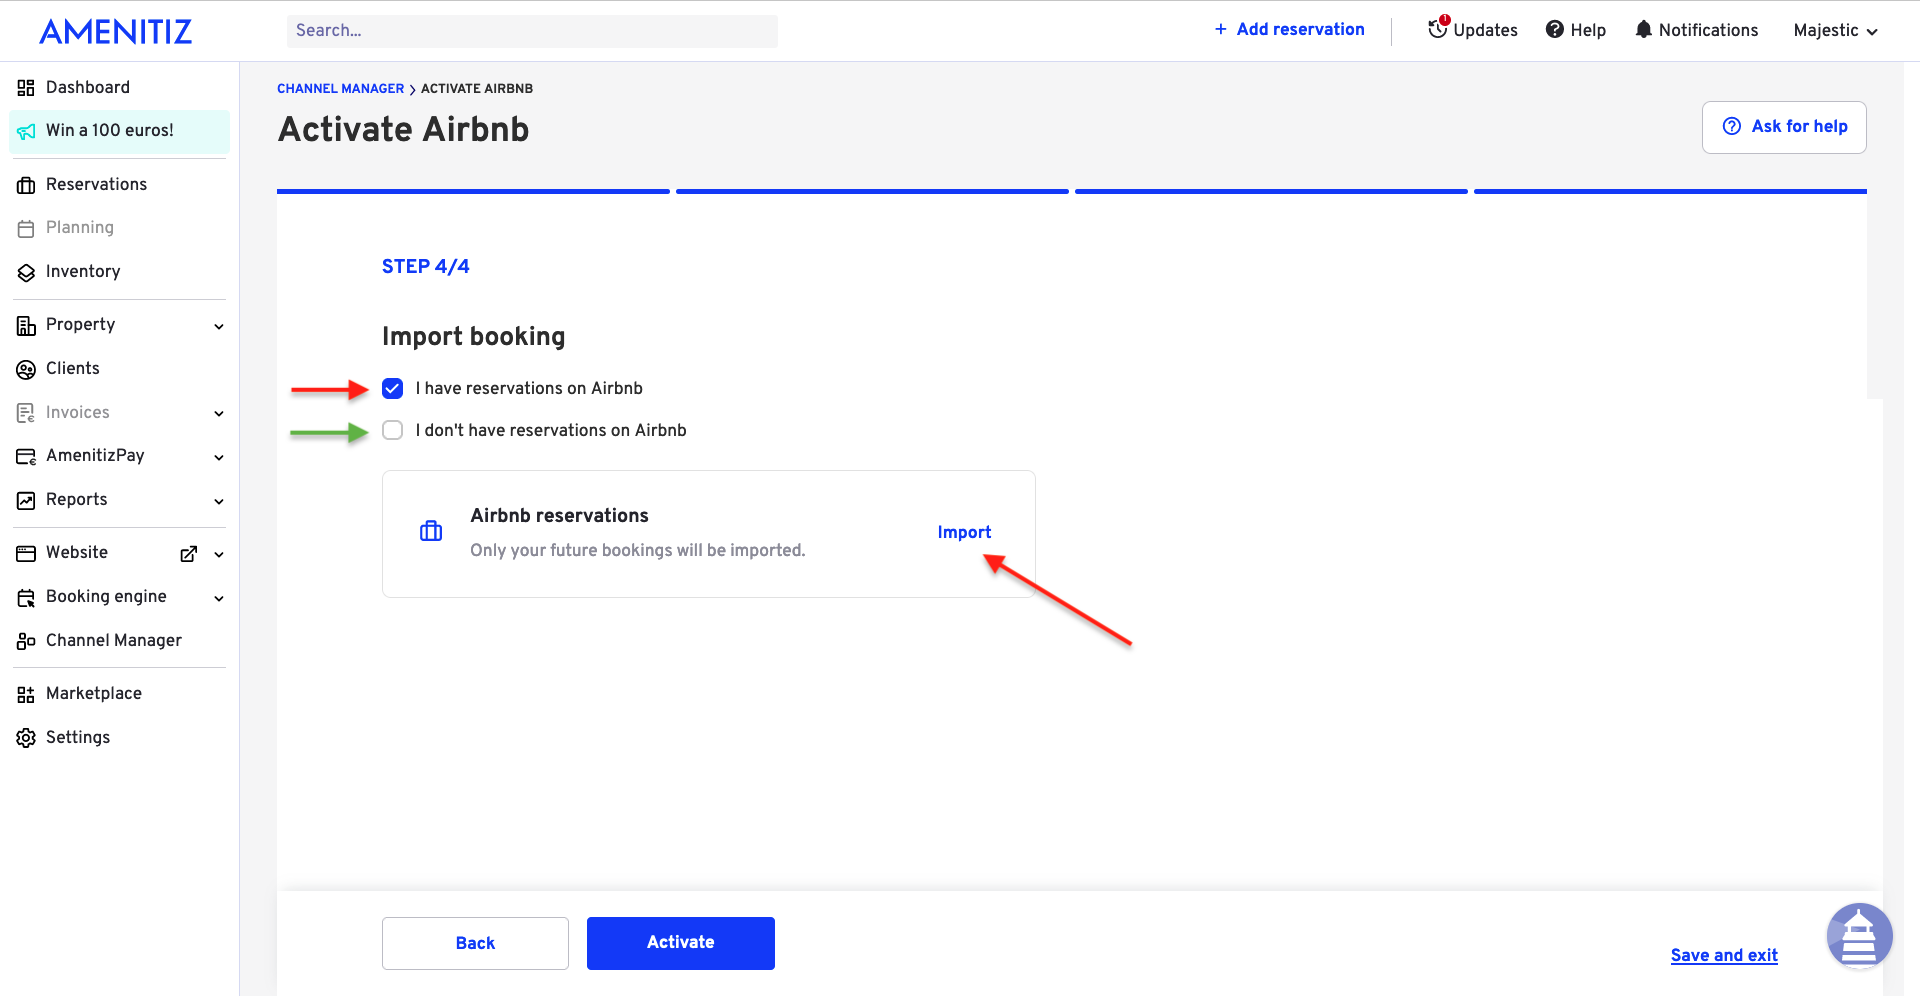Screen dimensions: 1920x996
Task: Click the 'STEP 4/4' text
Action: pyautogui.click(x=425, y=266)
